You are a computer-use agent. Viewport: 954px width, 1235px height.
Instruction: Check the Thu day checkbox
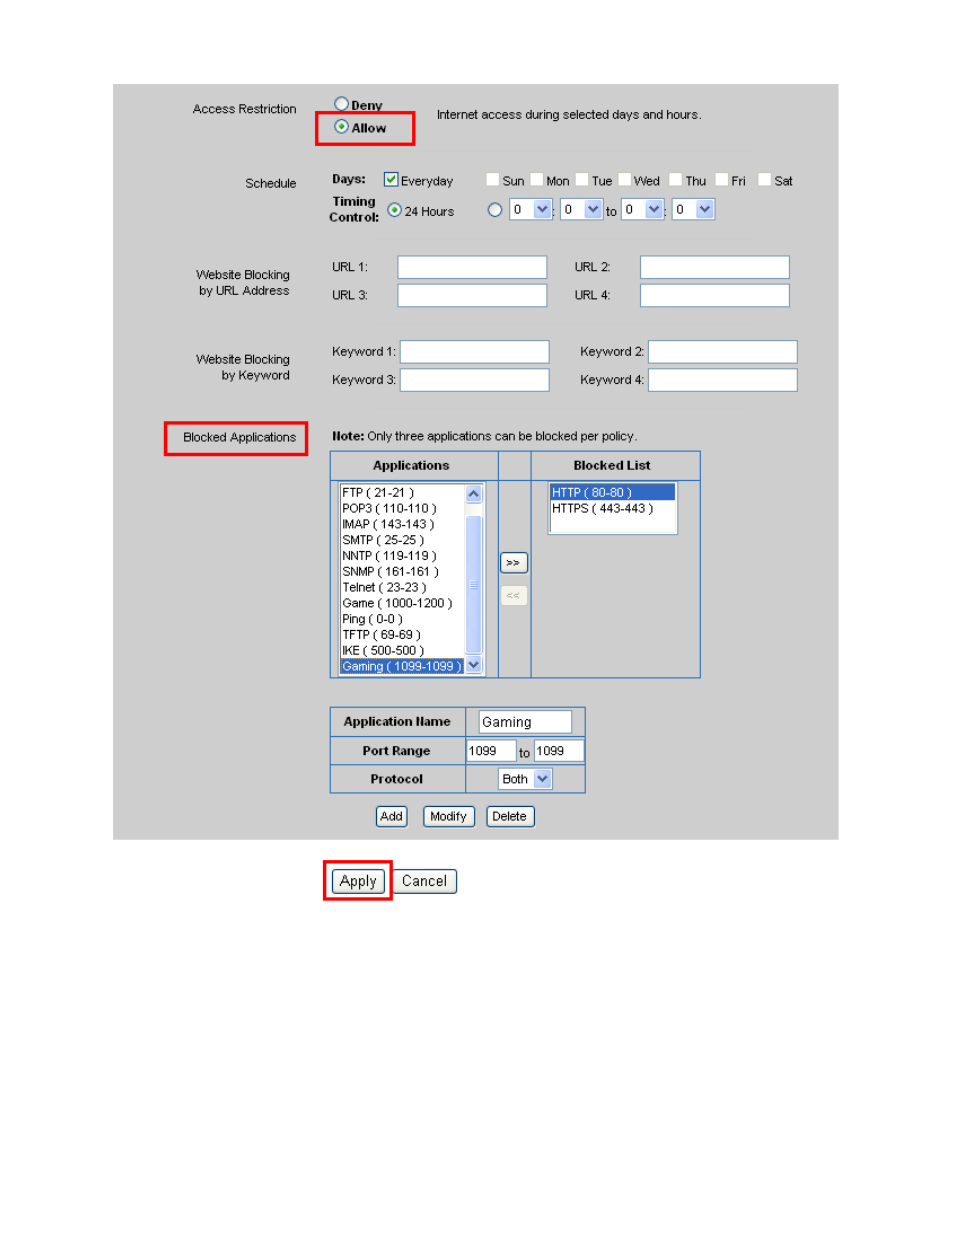[675, 180]
